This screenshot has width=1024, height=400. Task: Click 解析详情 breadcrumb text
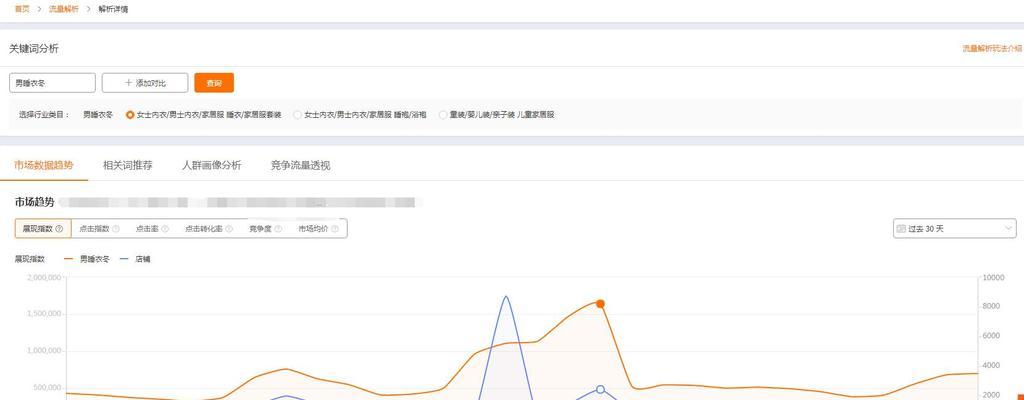point(113,9)
